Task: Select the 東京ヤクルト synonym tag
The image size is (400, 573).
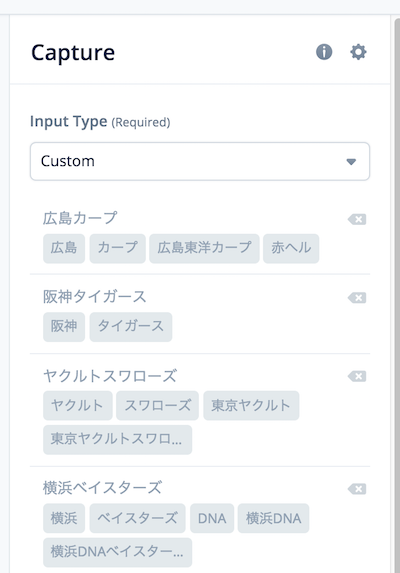Action: 251,406
